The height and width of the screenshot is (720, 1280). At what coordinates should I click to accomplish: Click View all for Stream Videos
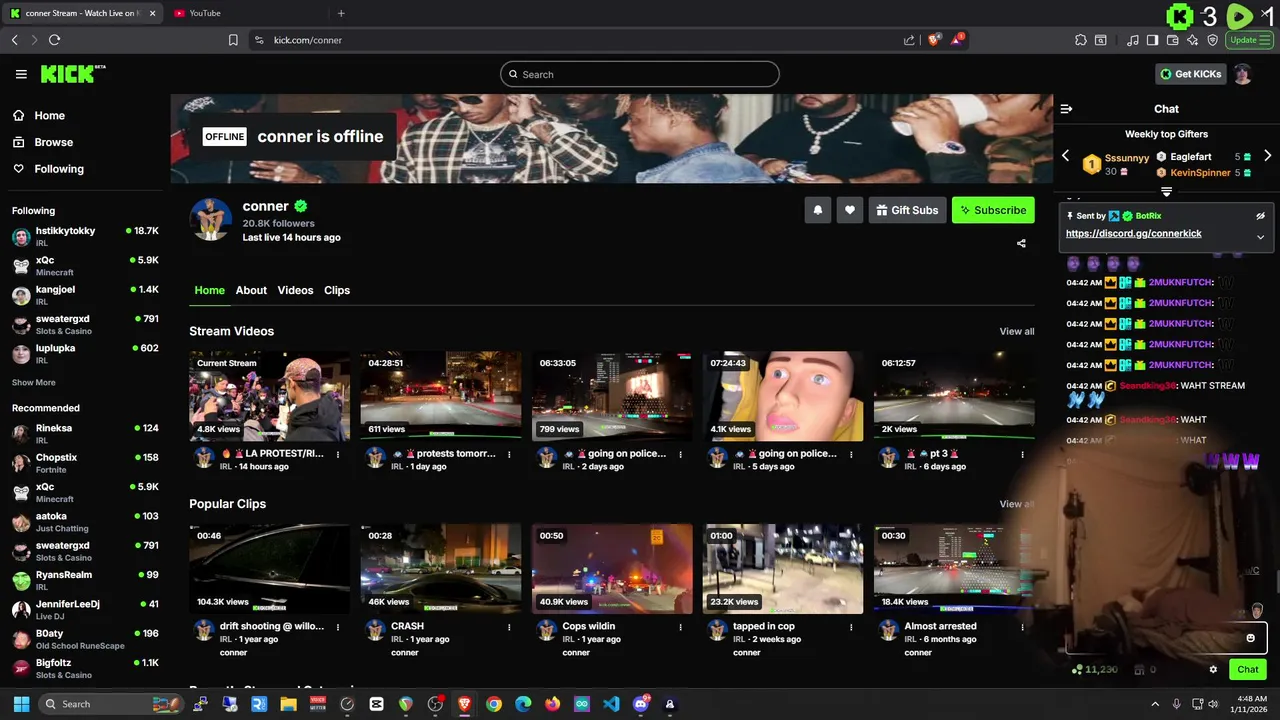[x=1016, y=331]
